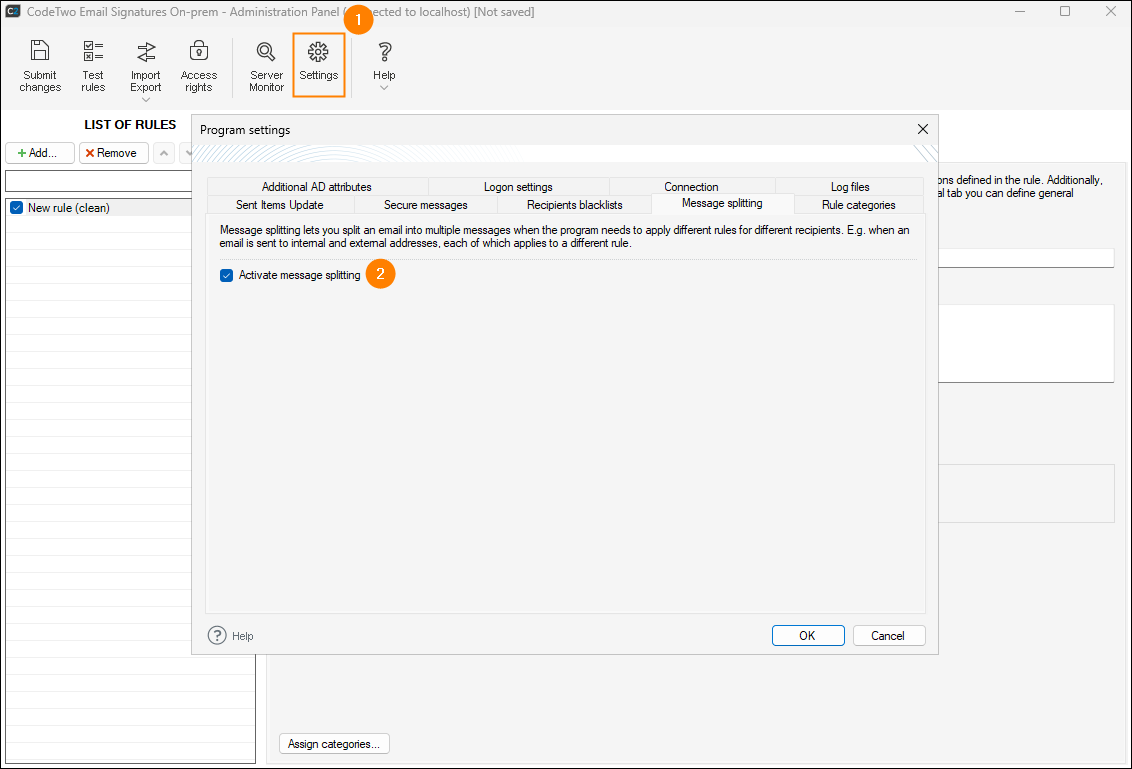Open the Submit changes tool
The image size is (1132, 769).
pos(40,65)
